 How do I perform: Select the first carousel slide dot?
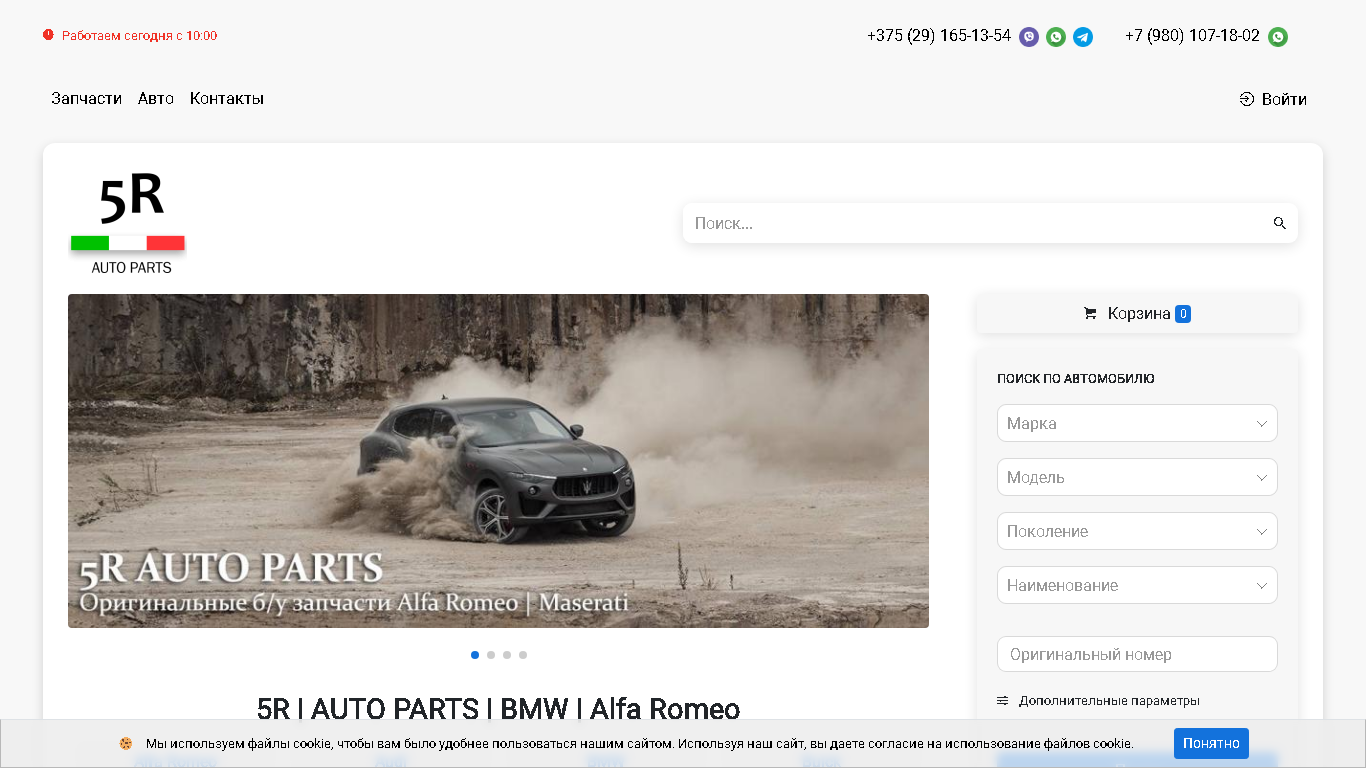[x=475, y=655]
